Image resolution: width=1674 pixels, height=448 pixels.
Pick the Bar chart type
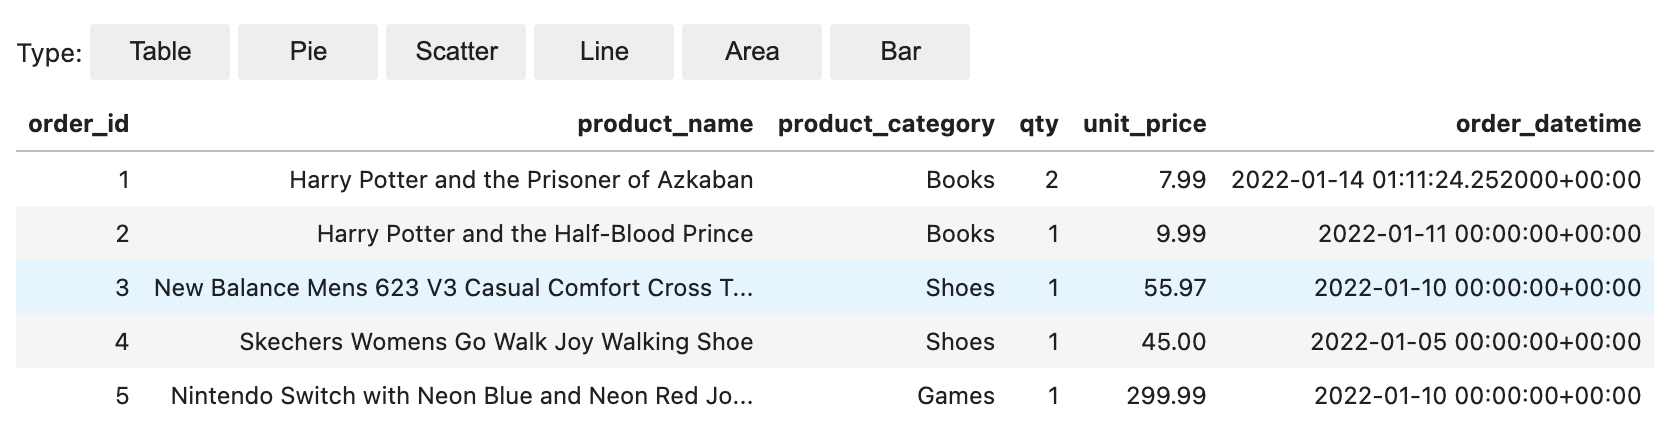coord(900,52)
